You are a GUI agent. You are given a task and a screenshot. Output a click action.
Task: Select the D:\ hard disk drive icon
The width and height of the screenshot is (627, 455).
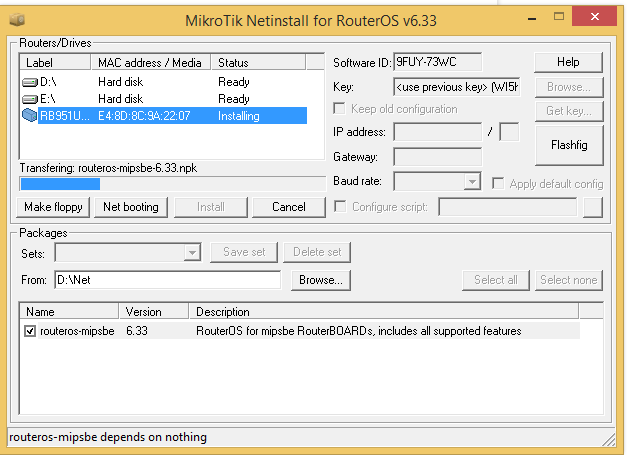pos(30,82)
